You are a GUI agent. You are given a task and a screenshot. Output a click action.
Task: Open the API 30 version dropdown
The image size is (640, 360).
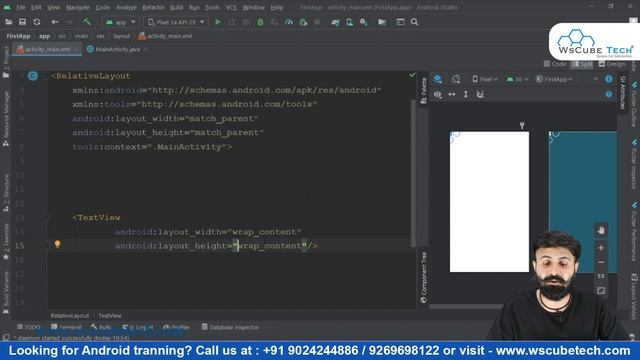(517, 79)
